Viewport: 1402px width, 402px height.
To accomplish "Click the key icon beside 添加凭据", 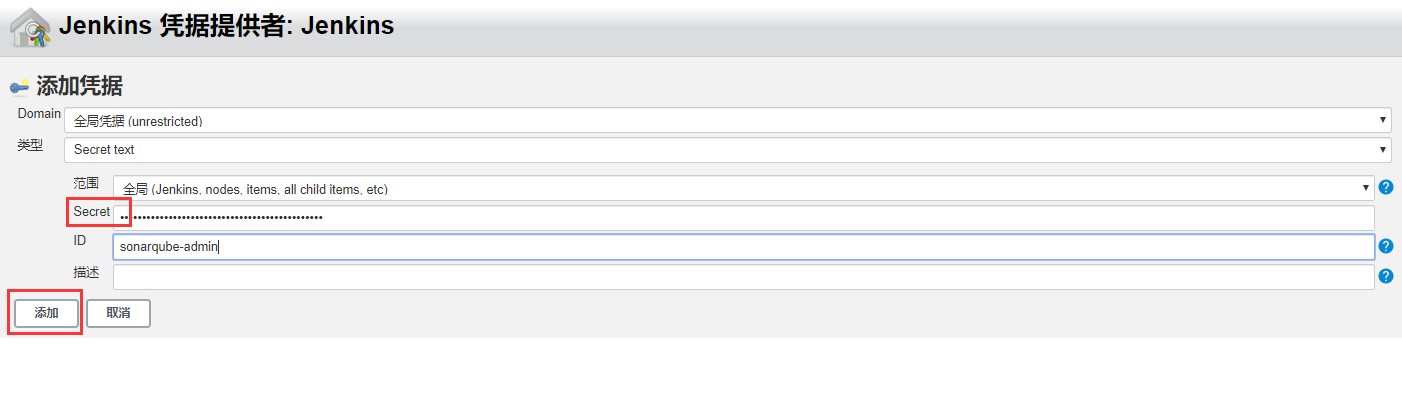I will pos(19,87).
